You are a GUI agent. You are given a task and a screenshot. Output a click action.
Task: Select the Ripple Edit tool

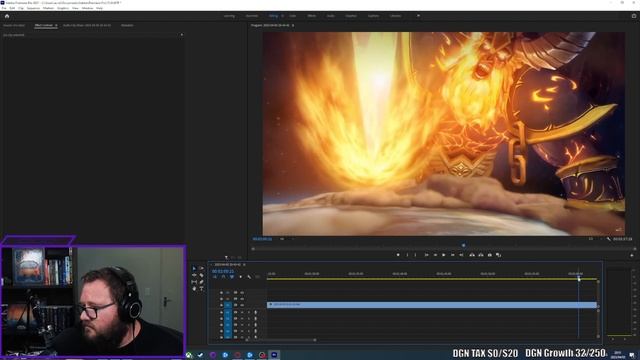[x=194, y=275]
